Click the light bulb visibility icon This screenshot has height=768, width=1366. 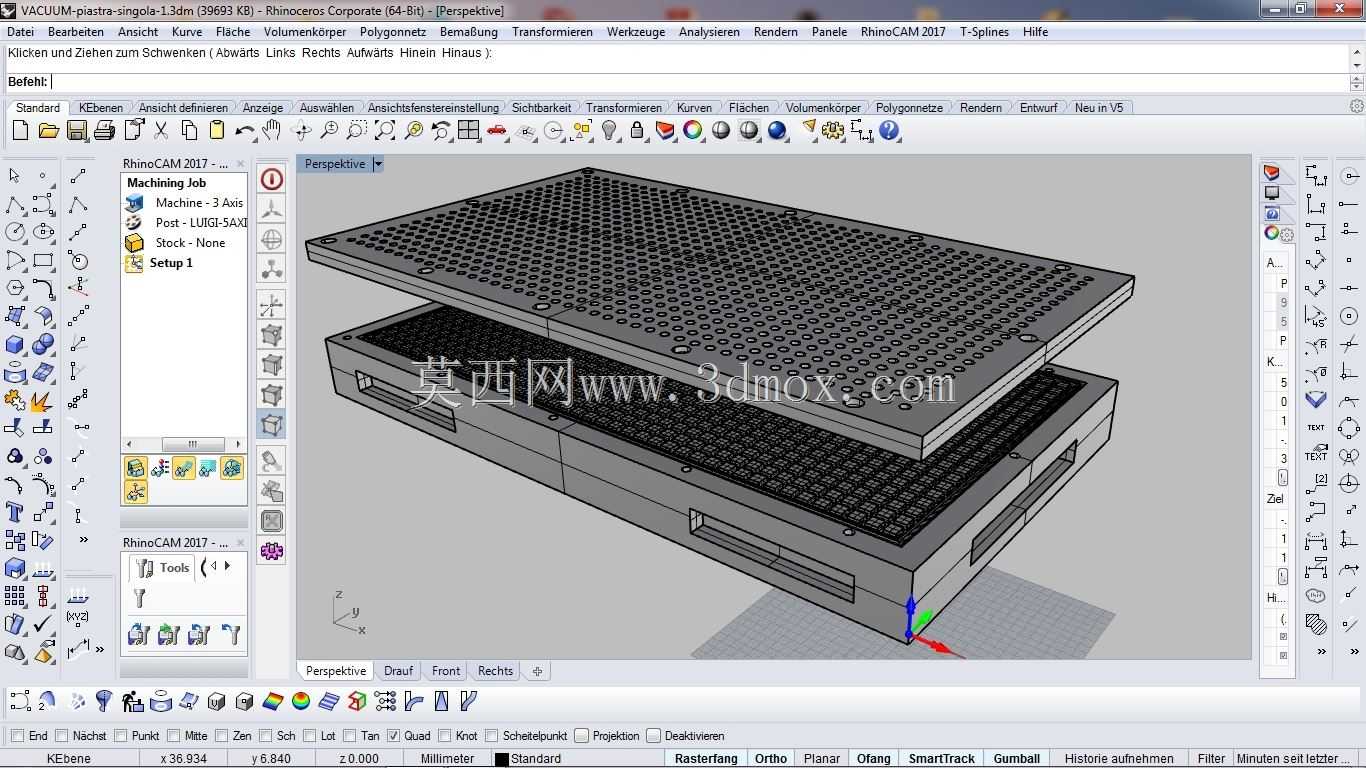(608, 130)
